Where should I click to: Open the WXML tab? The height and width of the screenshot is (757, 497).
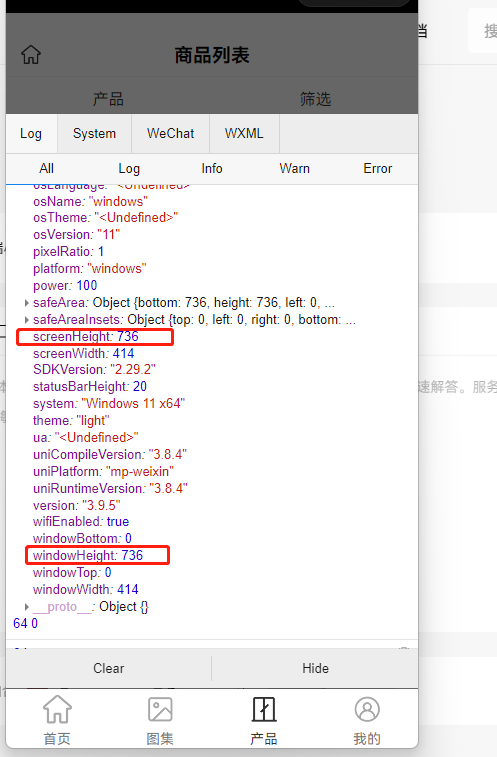pos(244,134)
